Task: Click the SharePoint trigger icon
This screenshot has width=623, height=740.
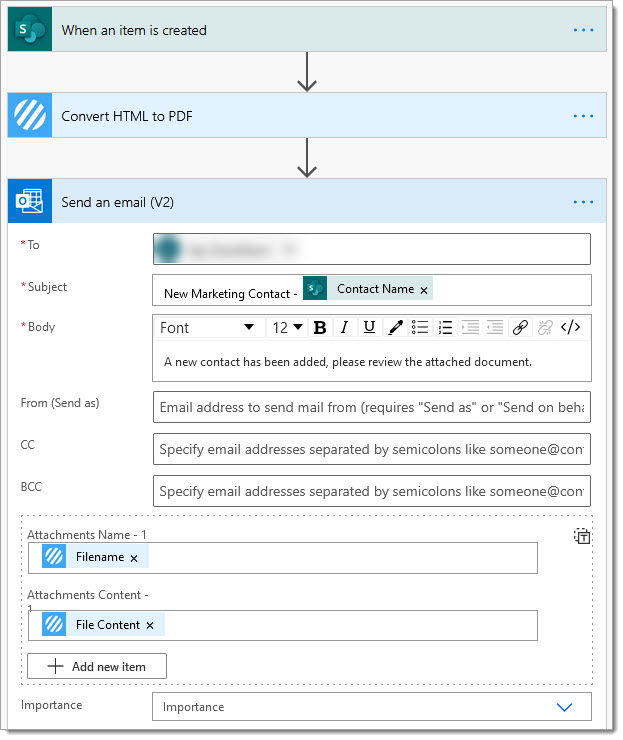Action: point(30,29)
